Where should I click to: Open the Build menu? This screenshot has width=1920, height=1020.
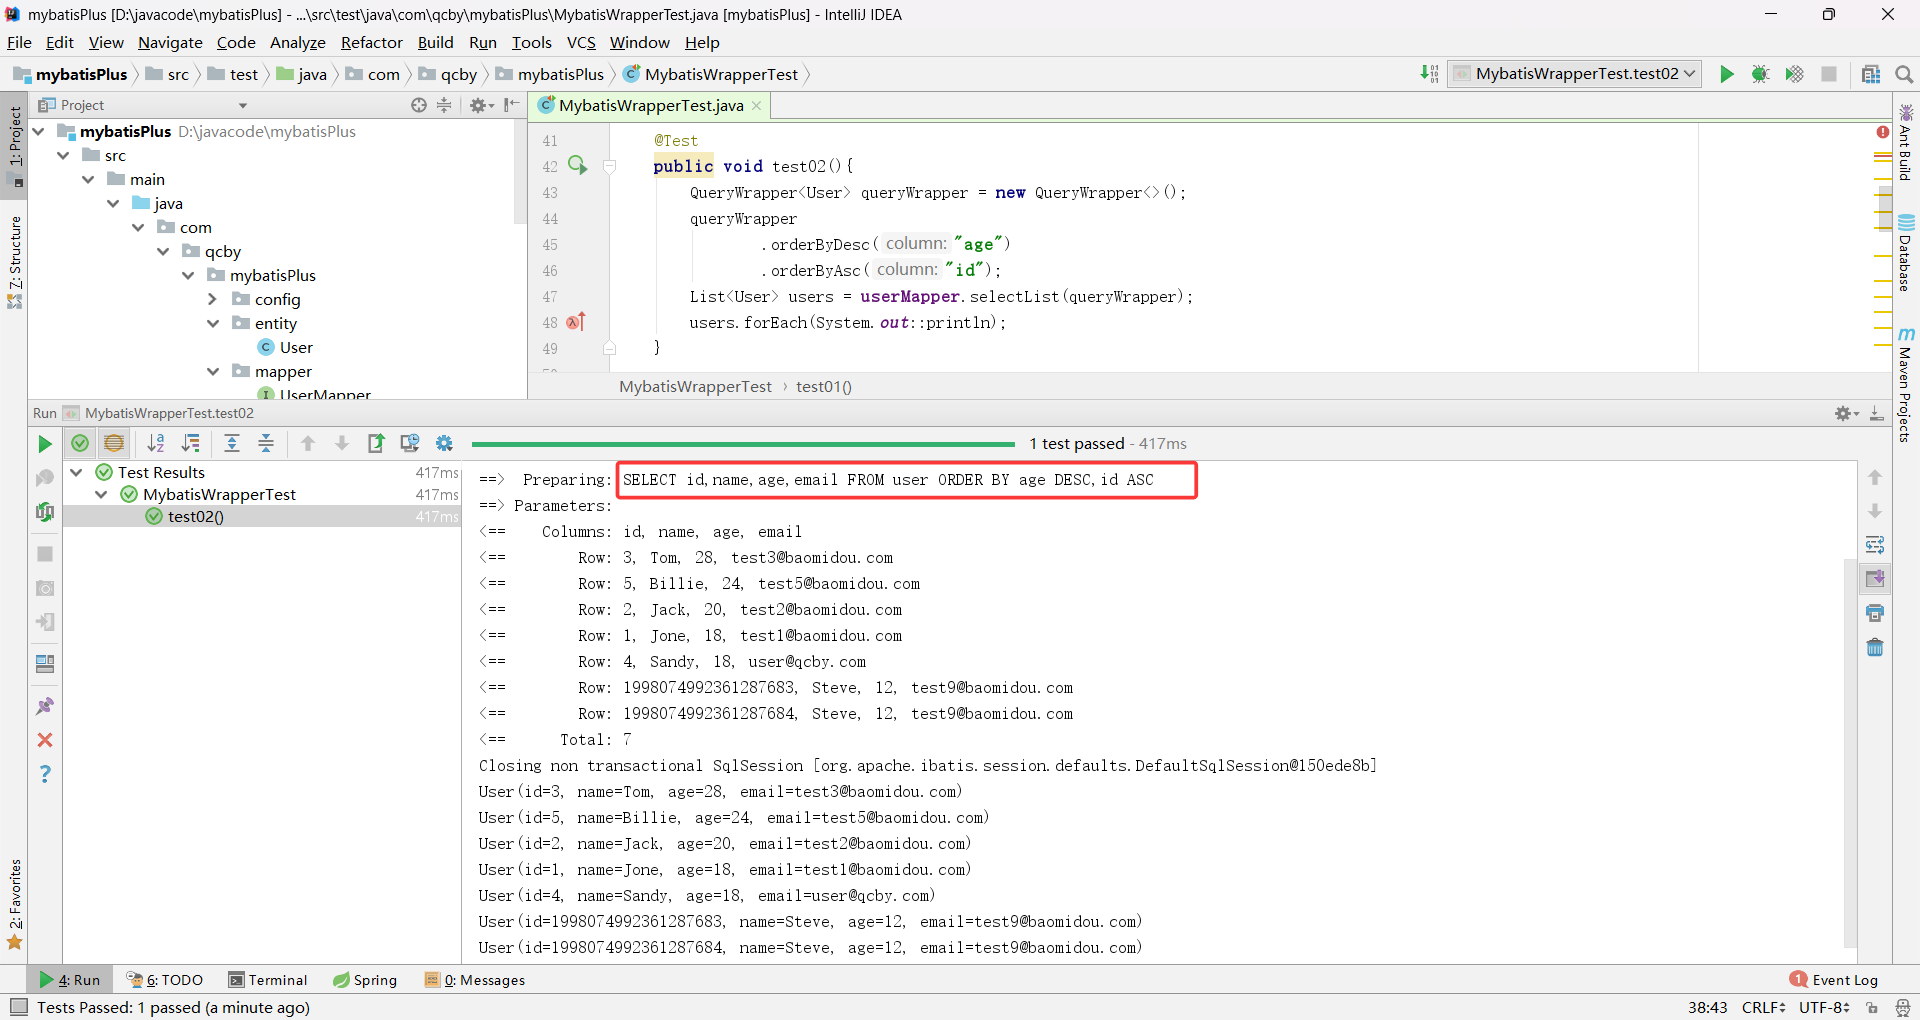(x=435, y=42)
